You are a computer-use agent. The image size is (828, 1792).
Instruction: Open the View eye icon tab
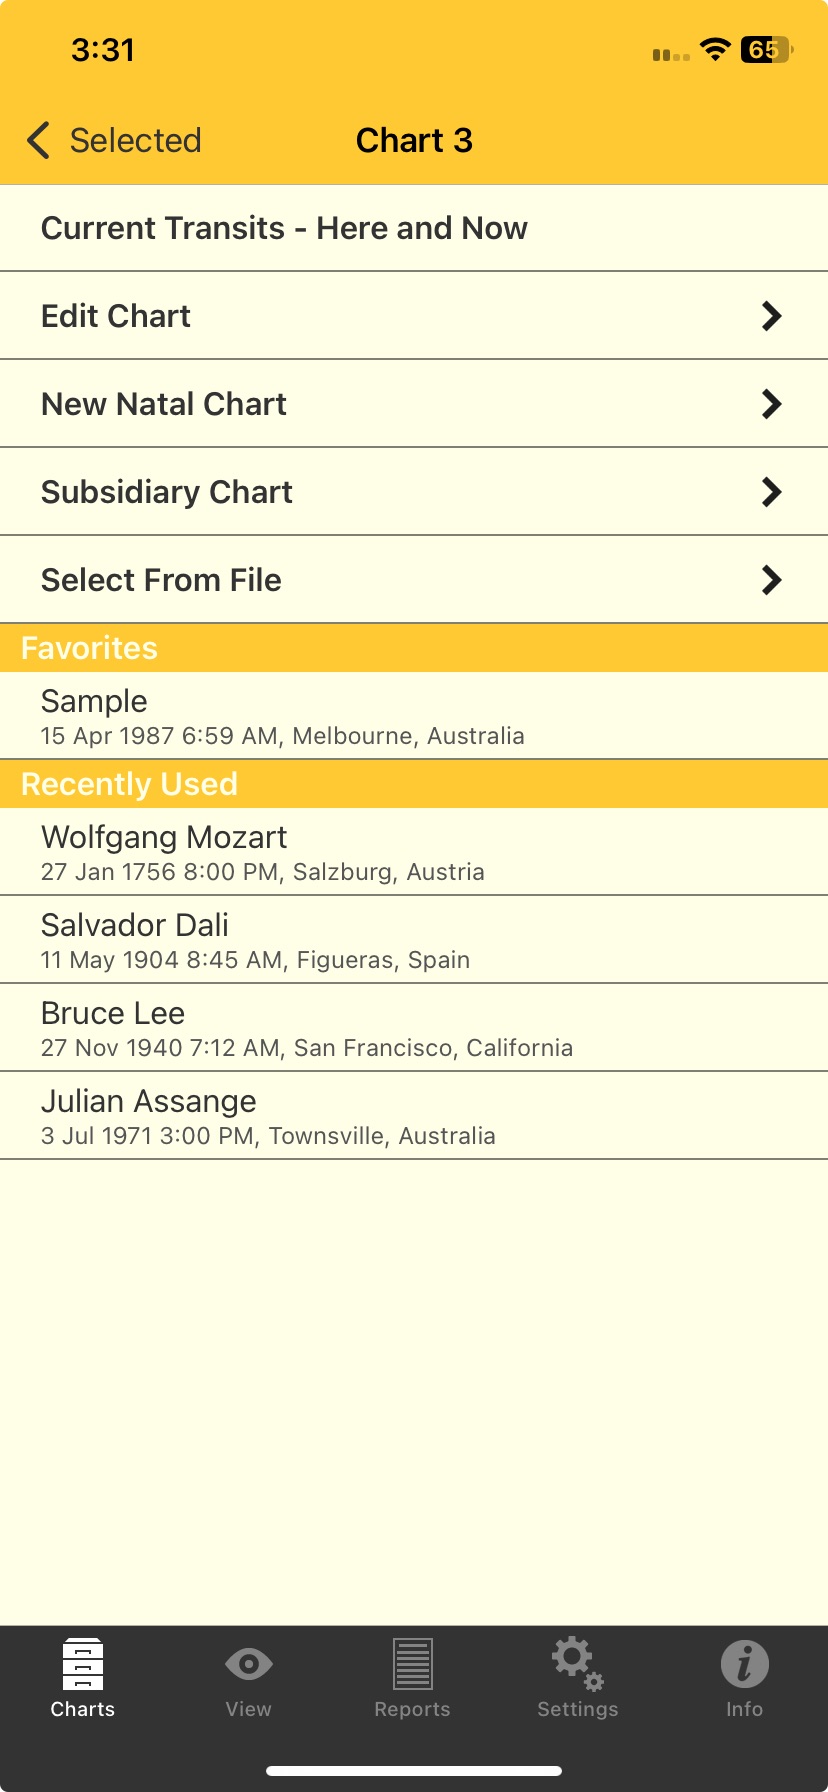[x=248, y=1665]
